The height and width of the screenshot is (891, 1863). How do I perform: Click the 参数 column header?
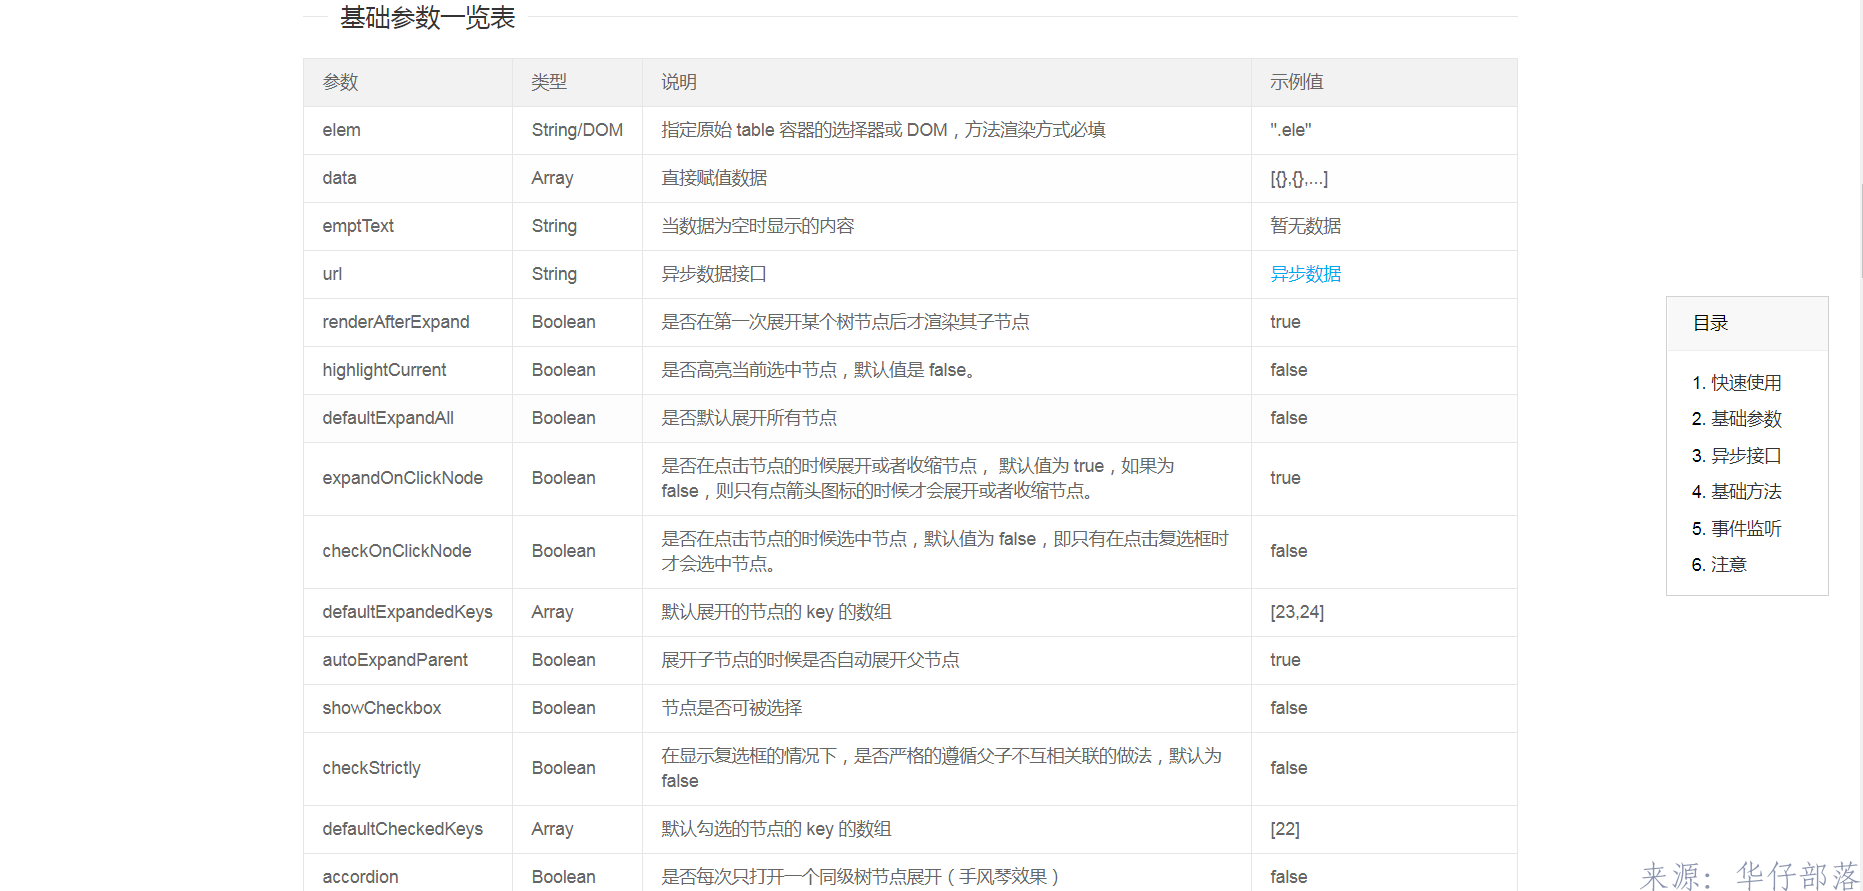coord(340,82)
